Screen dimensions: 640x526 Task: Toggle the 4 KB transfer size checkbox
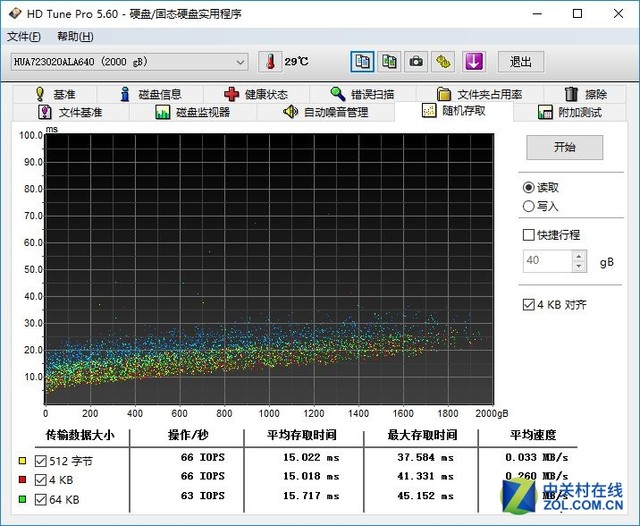point(41,480)
